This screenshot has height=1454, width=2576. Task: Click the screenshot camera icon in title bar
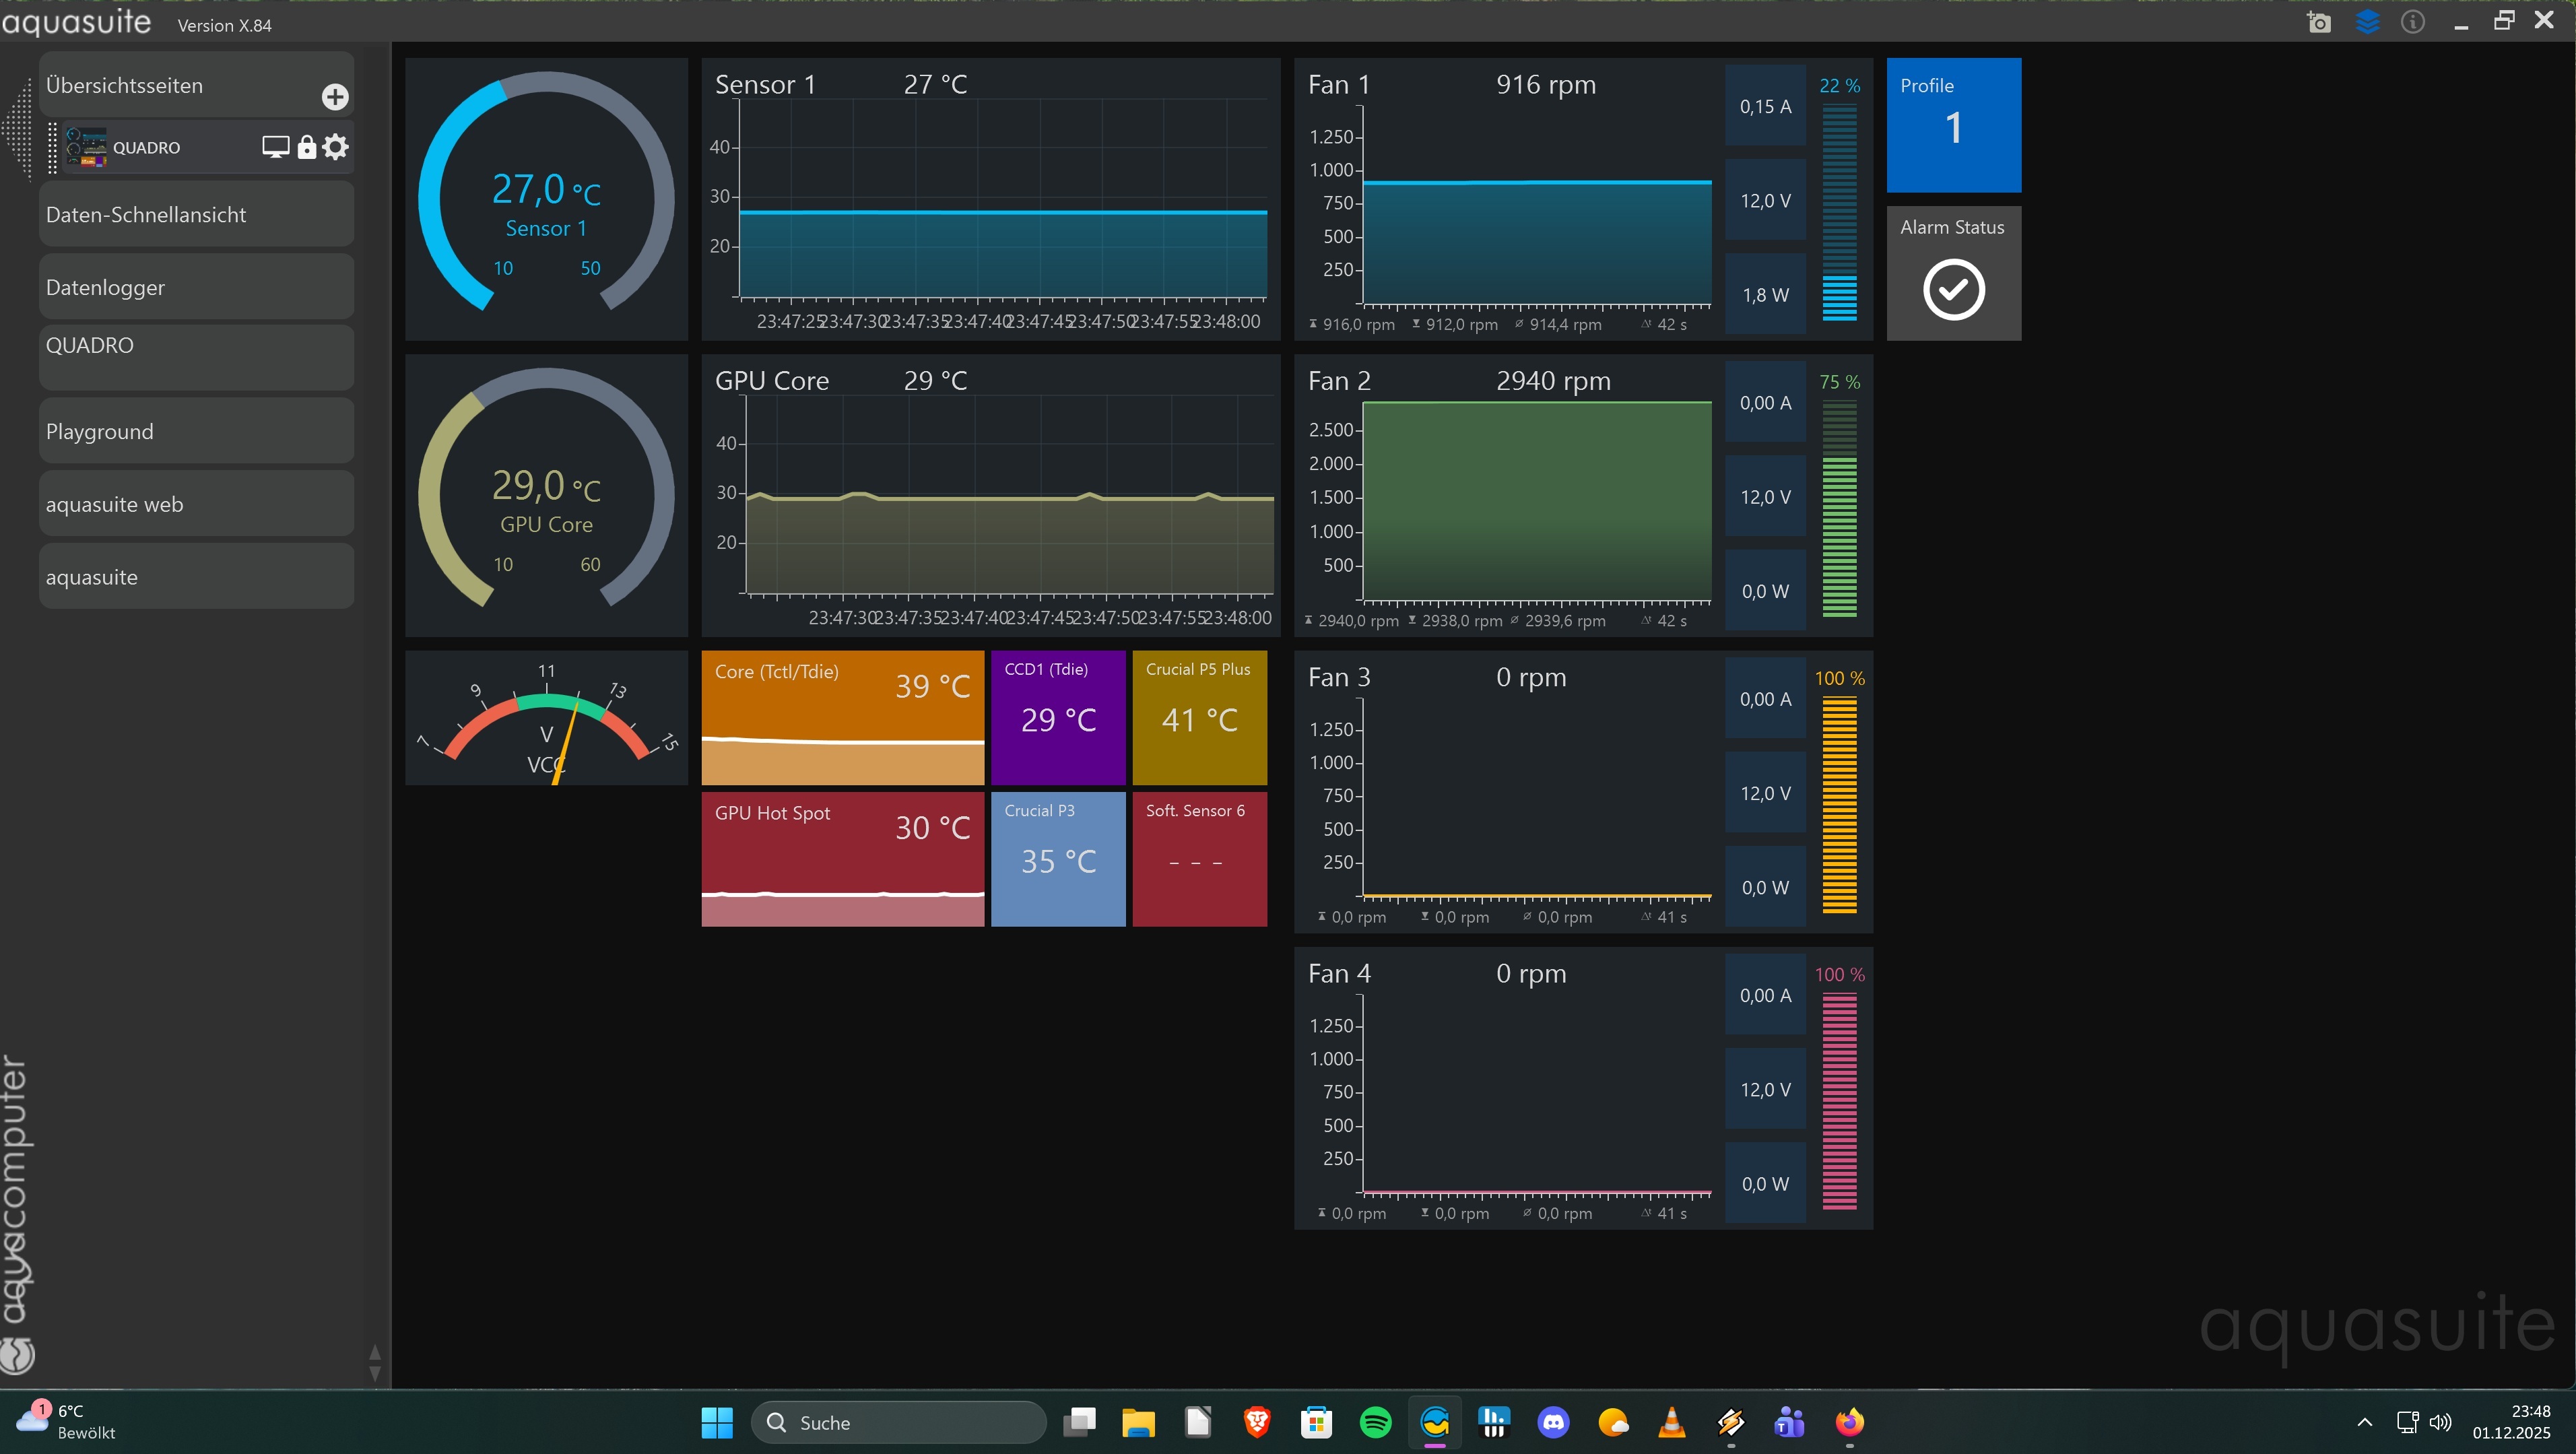coord(2319,22)
